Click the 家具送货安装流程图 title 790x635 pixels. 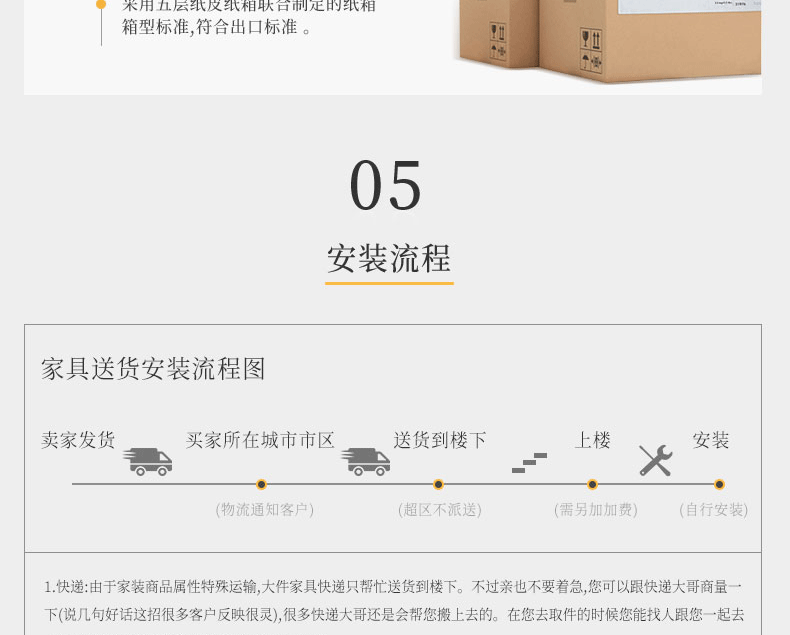click(x=153, y=369)
